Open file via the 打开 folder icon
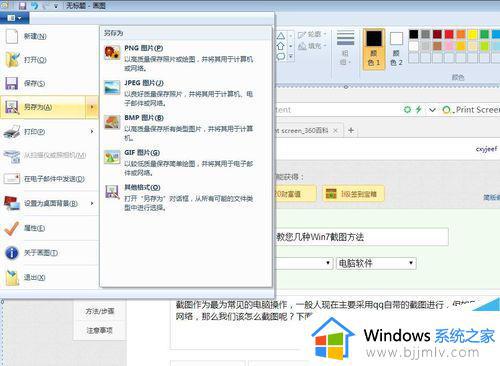Viewport: 500px width, 366px height. coord(12,60)
